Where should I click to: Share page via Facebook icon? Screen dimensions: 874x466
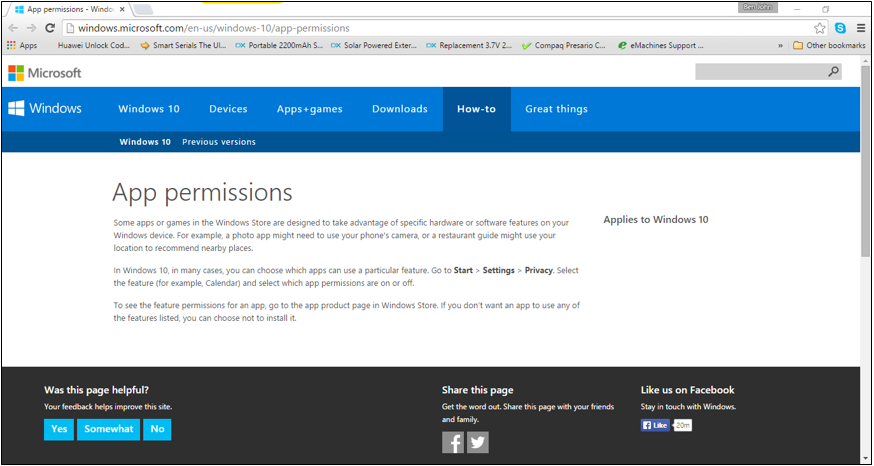tap(453, 442)
